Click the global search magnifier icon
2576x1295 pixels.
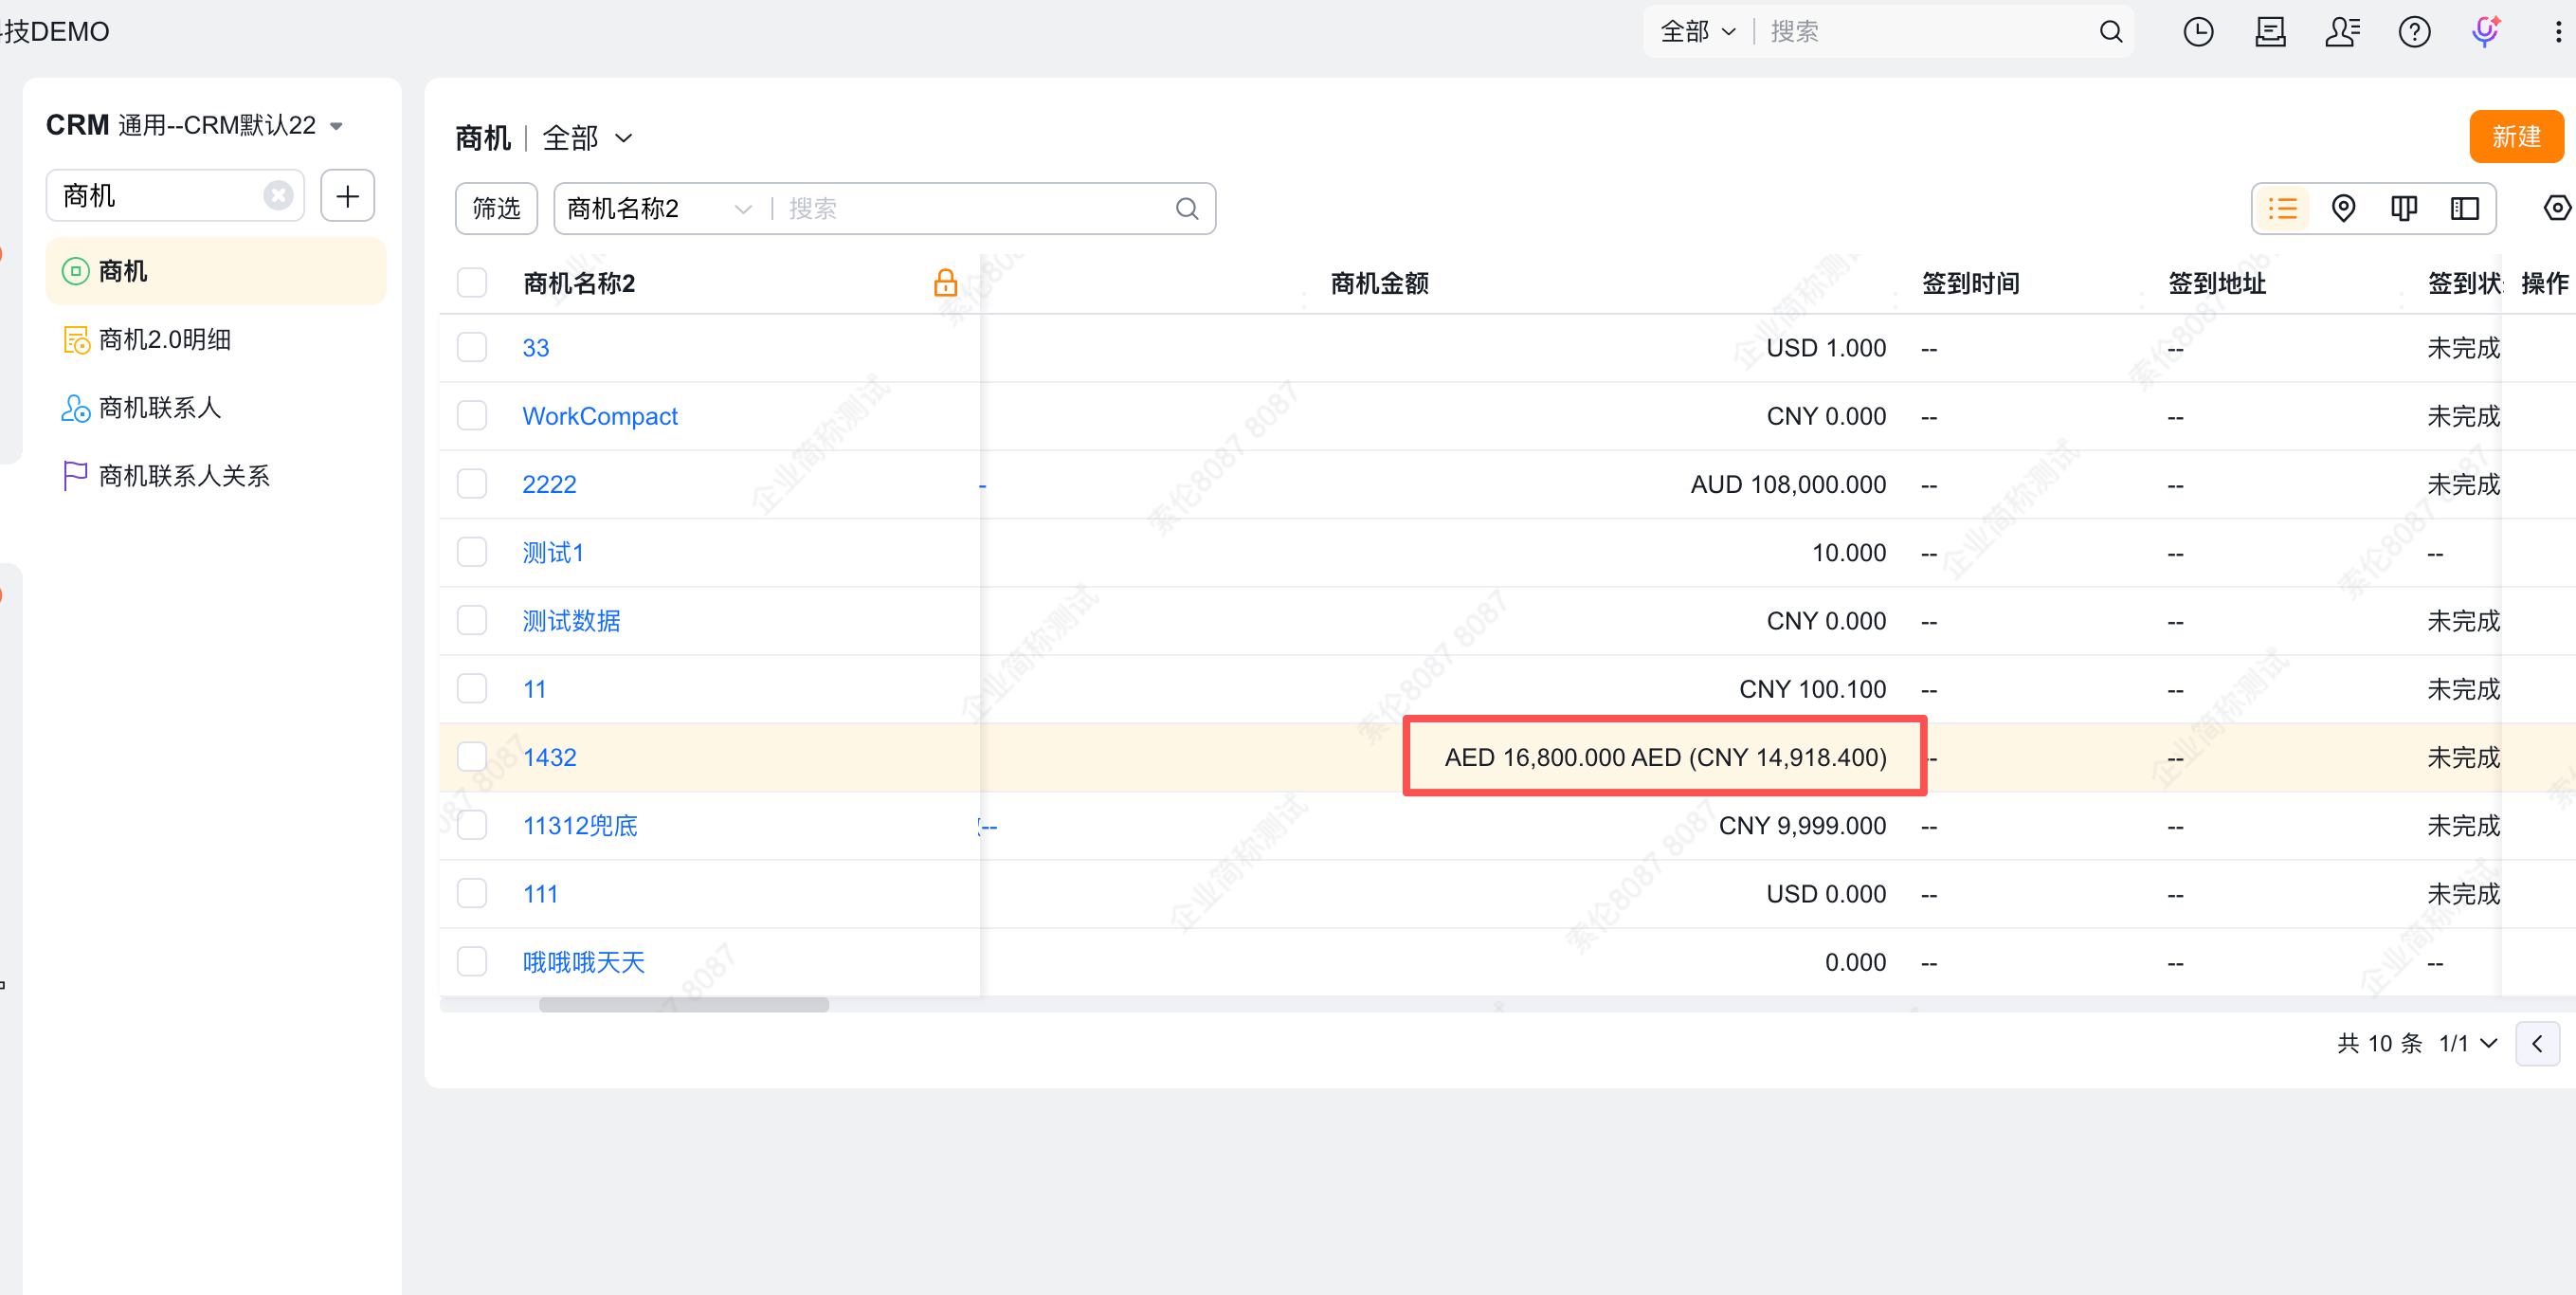coord(2111,32)
